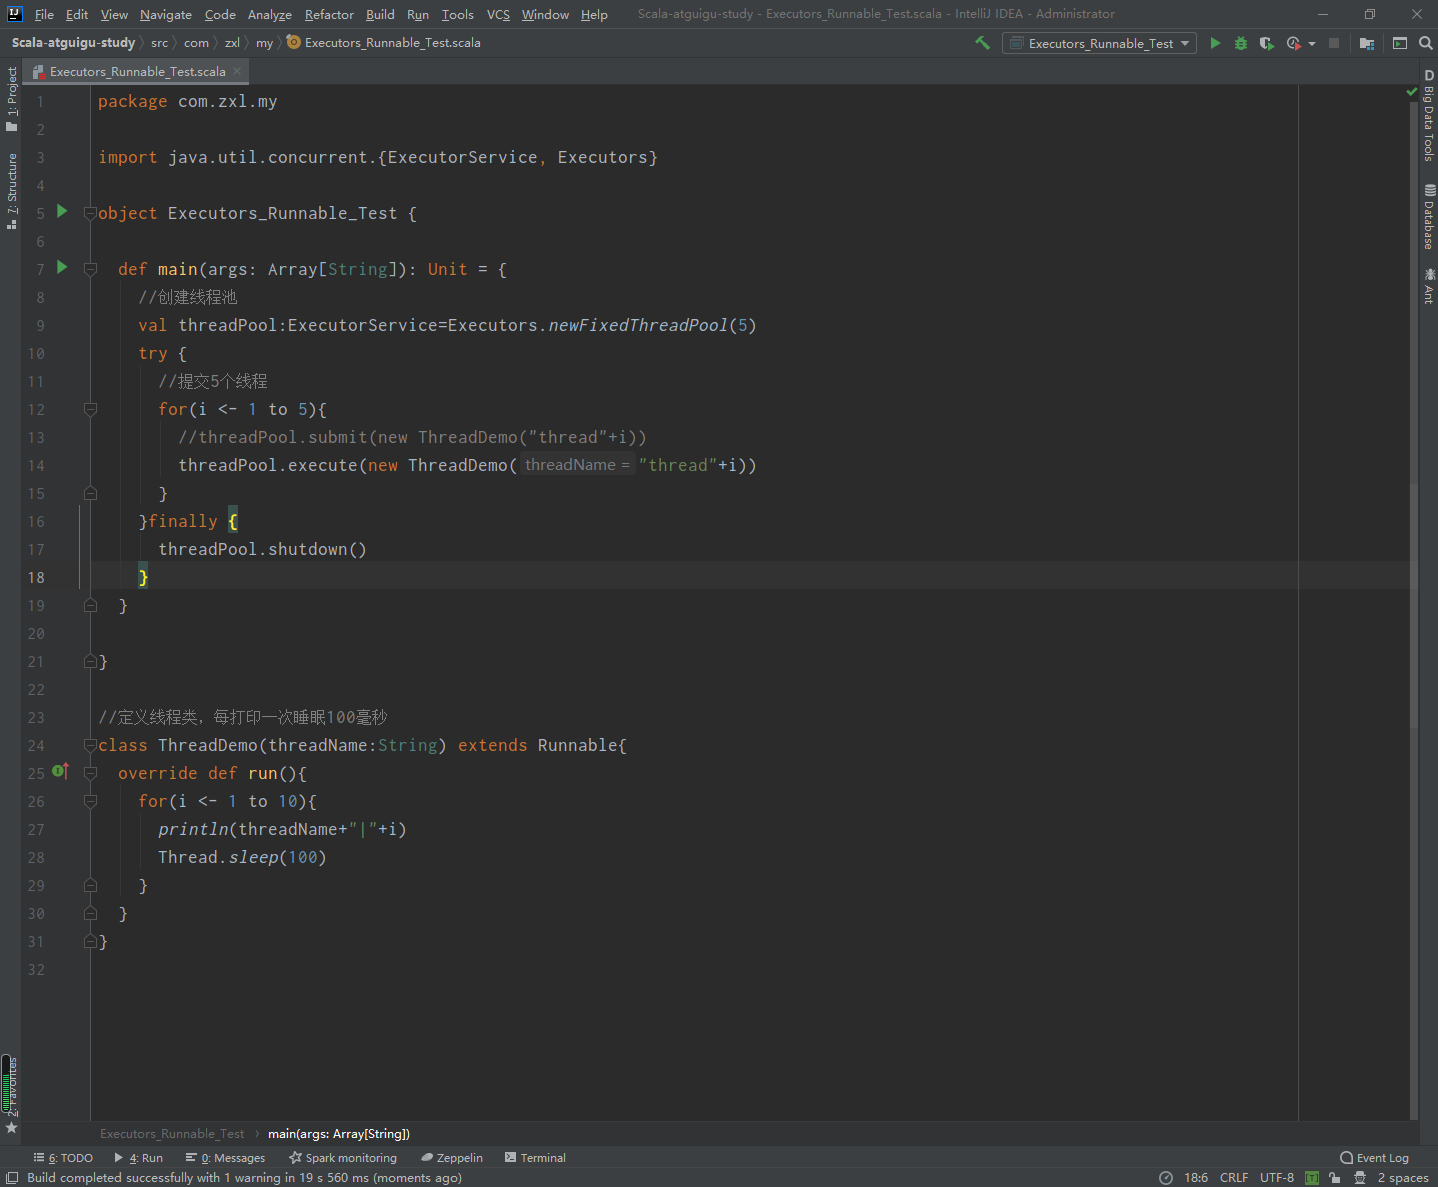1438x1187 pixels.
Task: Click the Build Project hammer icon
Action: [x=982, y=43]
